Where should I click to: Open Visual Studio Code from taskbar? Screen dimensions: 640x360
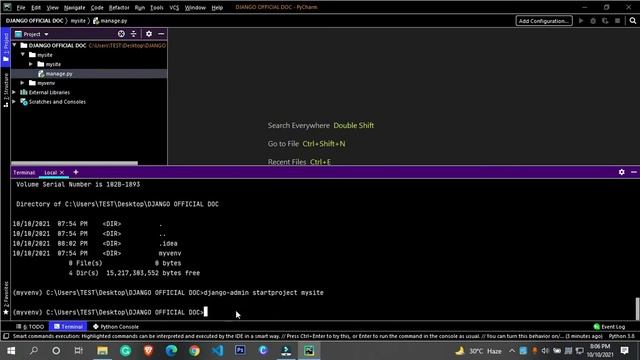tap(218, 351)
